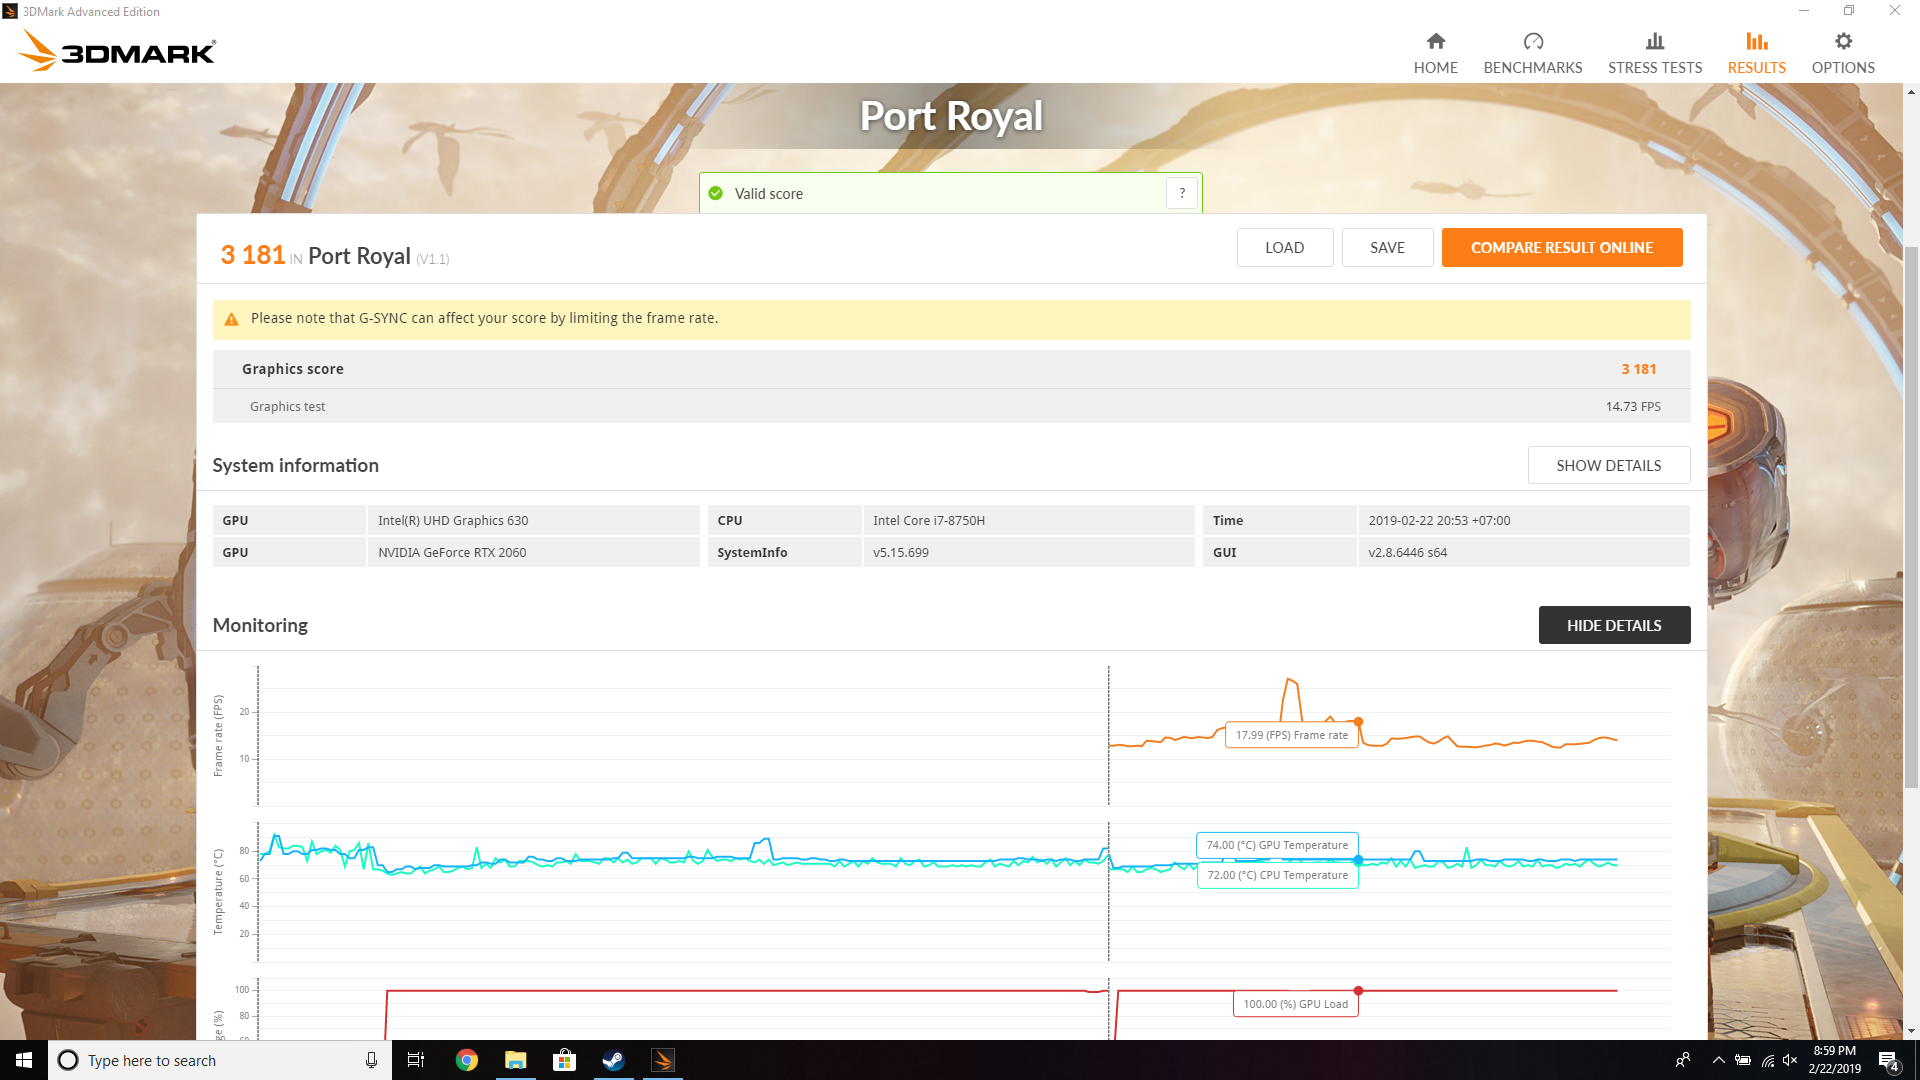
Task: Click the muted volume tray icon
Action: 1790,1060
